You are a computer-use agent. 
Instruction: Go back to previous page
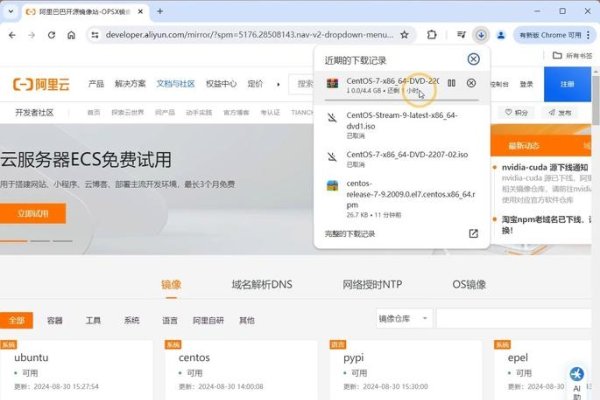coord(12,35)
